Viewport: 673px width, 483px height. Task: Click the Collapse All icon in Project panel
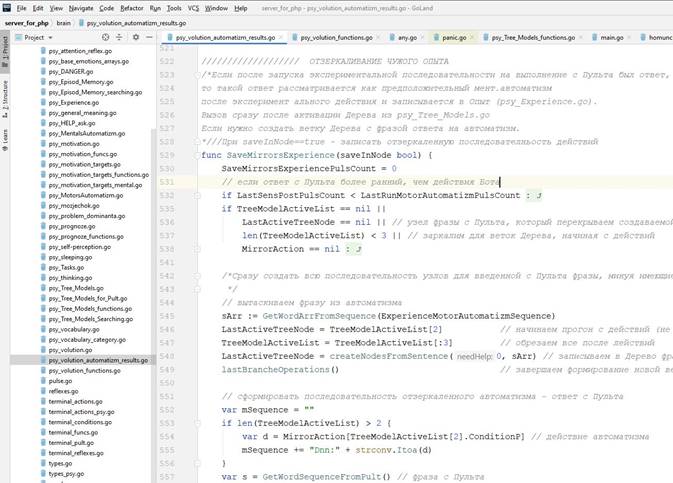pyautogui.click(x=119, y=37)
